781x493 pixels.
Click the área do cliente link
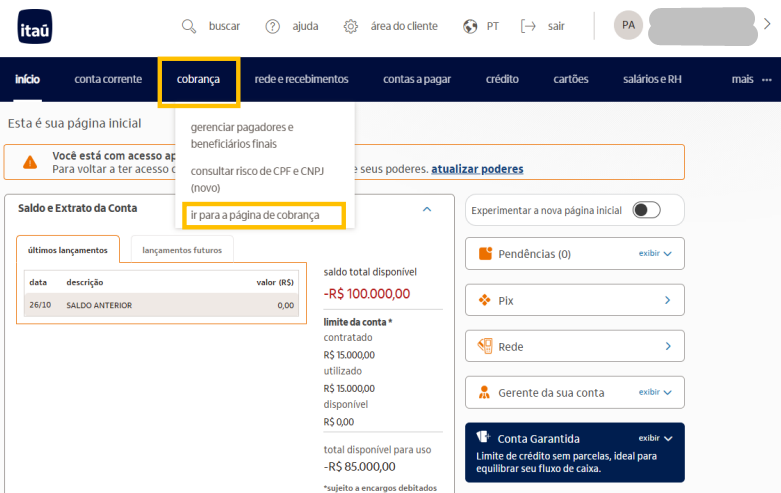pos(404,26)
